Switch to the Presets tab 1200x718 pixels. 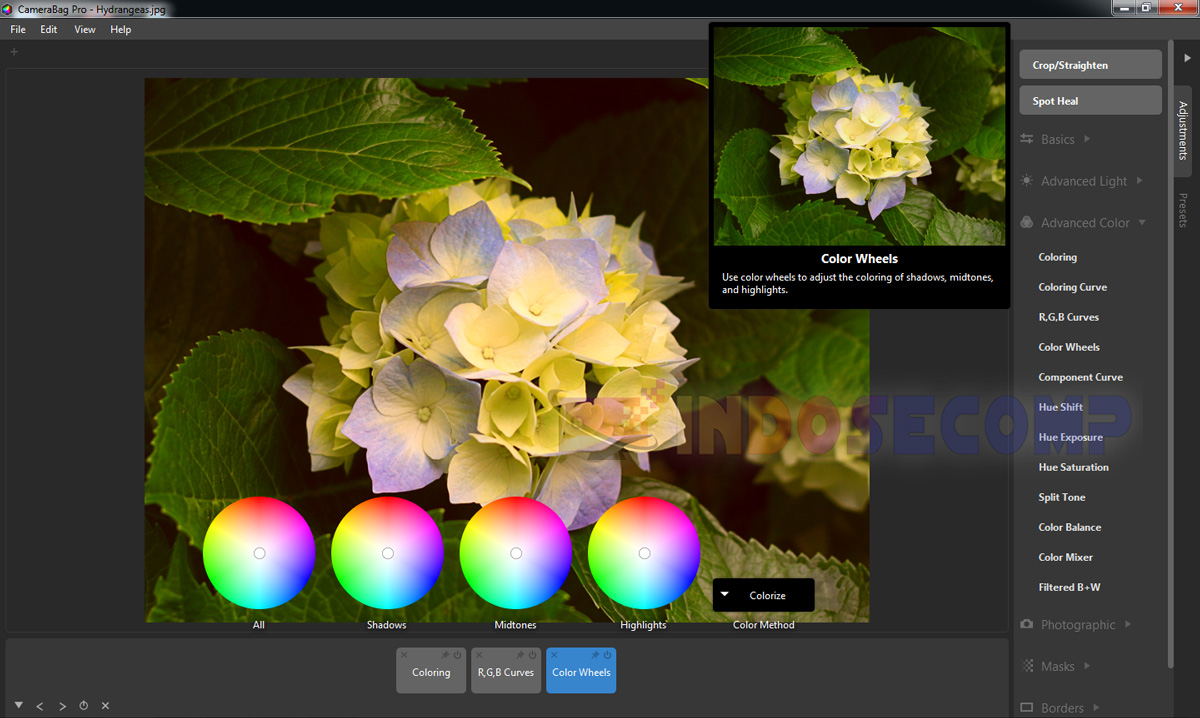(x=1183, y=210)
